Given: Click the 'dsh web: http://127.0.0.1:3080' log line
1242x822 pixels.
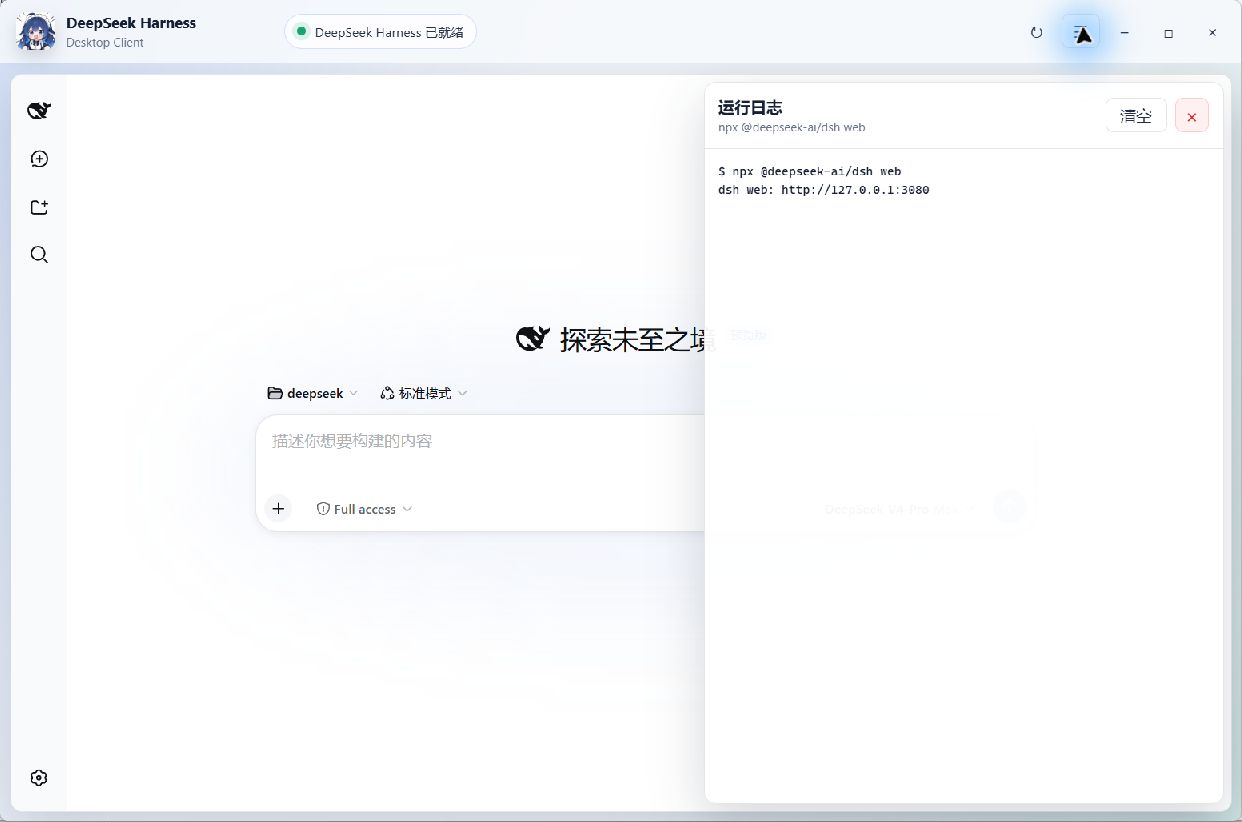Looking at the screenshot, I should [x=824, y=190].
